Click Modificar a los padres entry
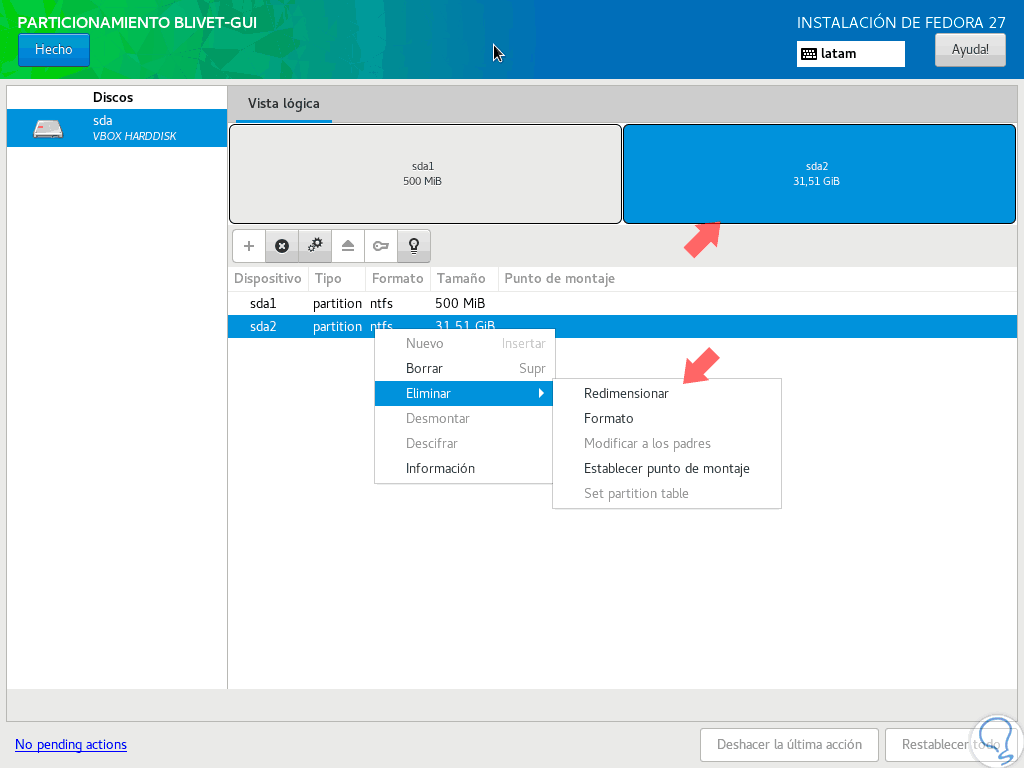This screenshot has height=768, width=1024. [667, 443]
